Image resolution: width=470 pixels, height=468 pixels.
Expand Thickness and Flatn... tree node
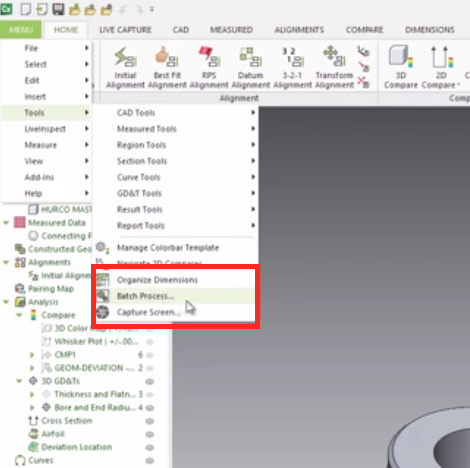pos(32,394)
